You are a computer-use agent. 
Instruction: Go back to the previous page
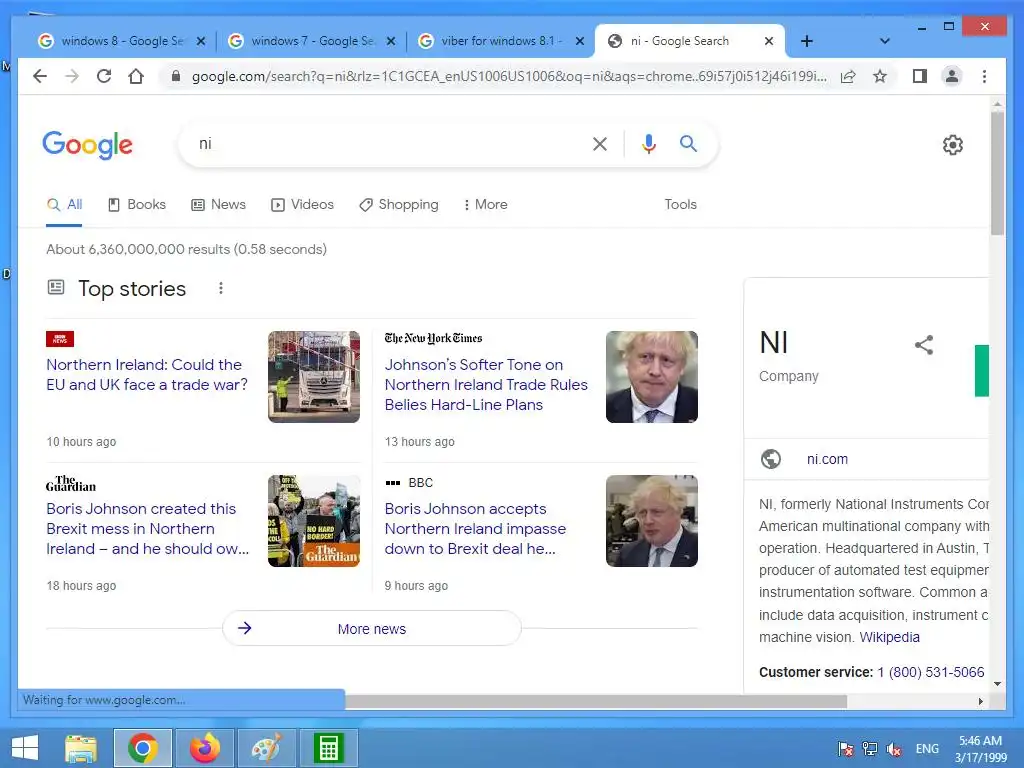40,76
